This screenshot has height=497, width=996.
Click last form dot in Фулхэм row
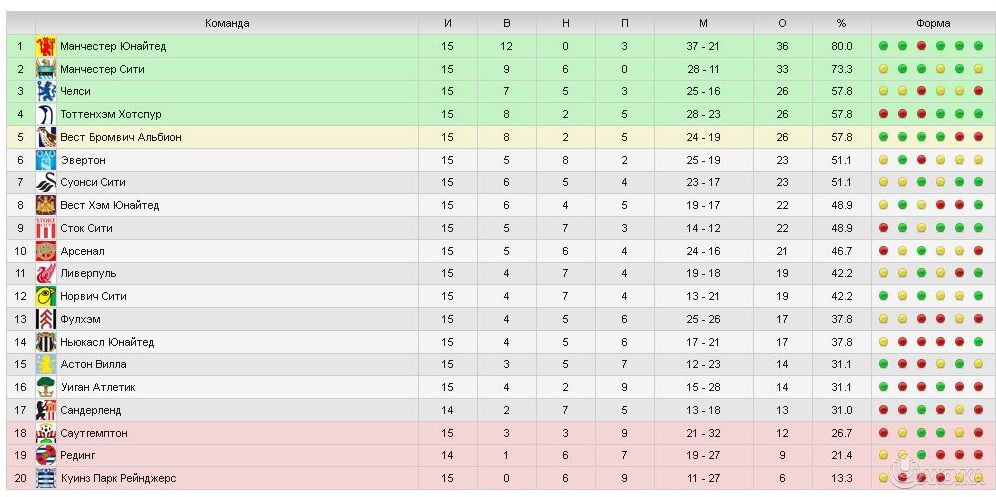click(x=979, y=319)
